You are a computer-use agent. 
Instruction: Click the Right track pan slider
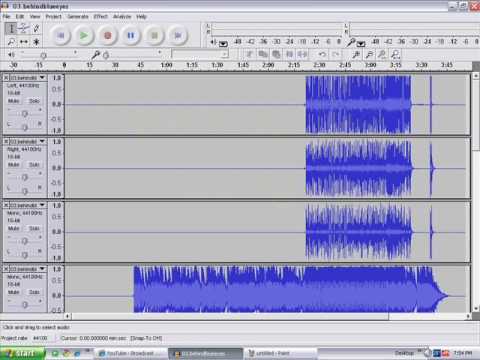(x=25, y=191)
